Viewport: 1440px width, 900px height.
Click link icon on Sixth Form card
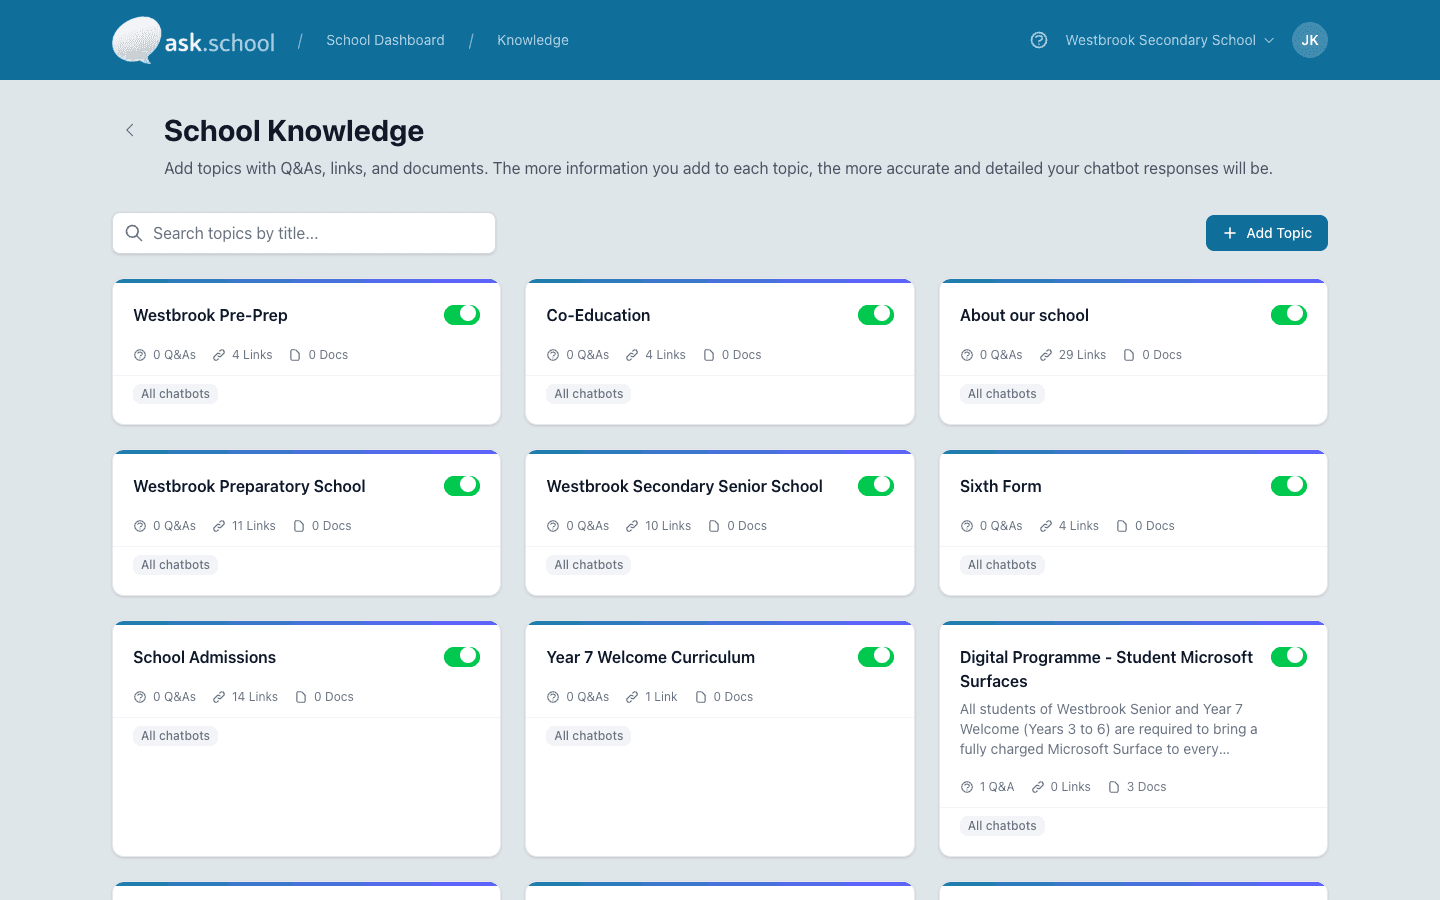tap(1046, 526)
